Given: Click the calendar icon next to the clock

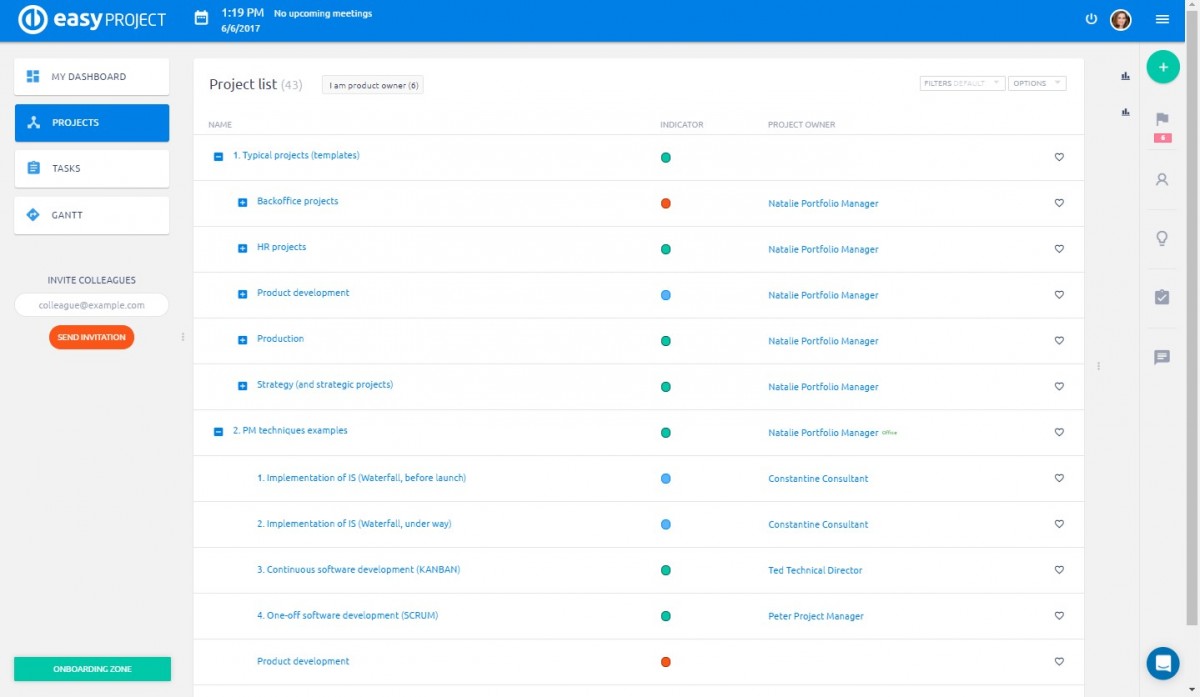Looking at the screenshot, I should (200, 17).
